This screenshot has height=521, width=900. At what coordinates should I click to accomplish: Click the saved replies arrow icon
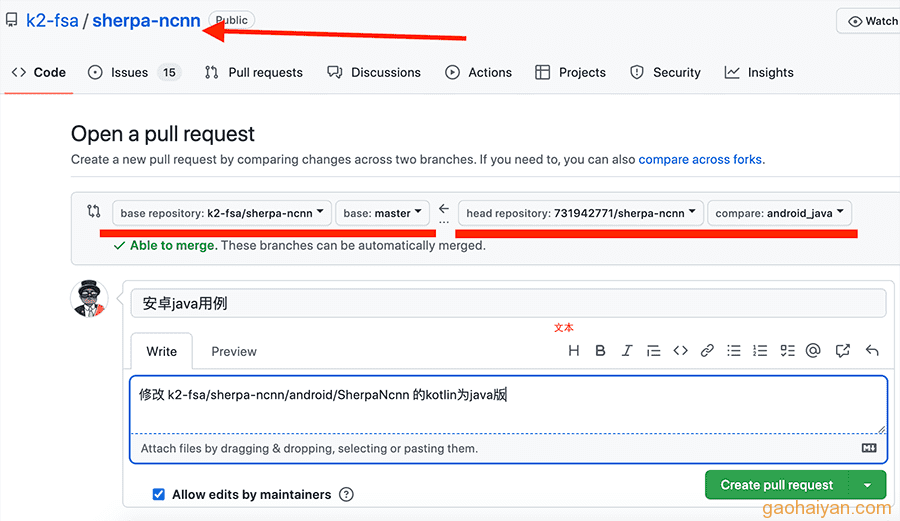click(x=872, y=351)
